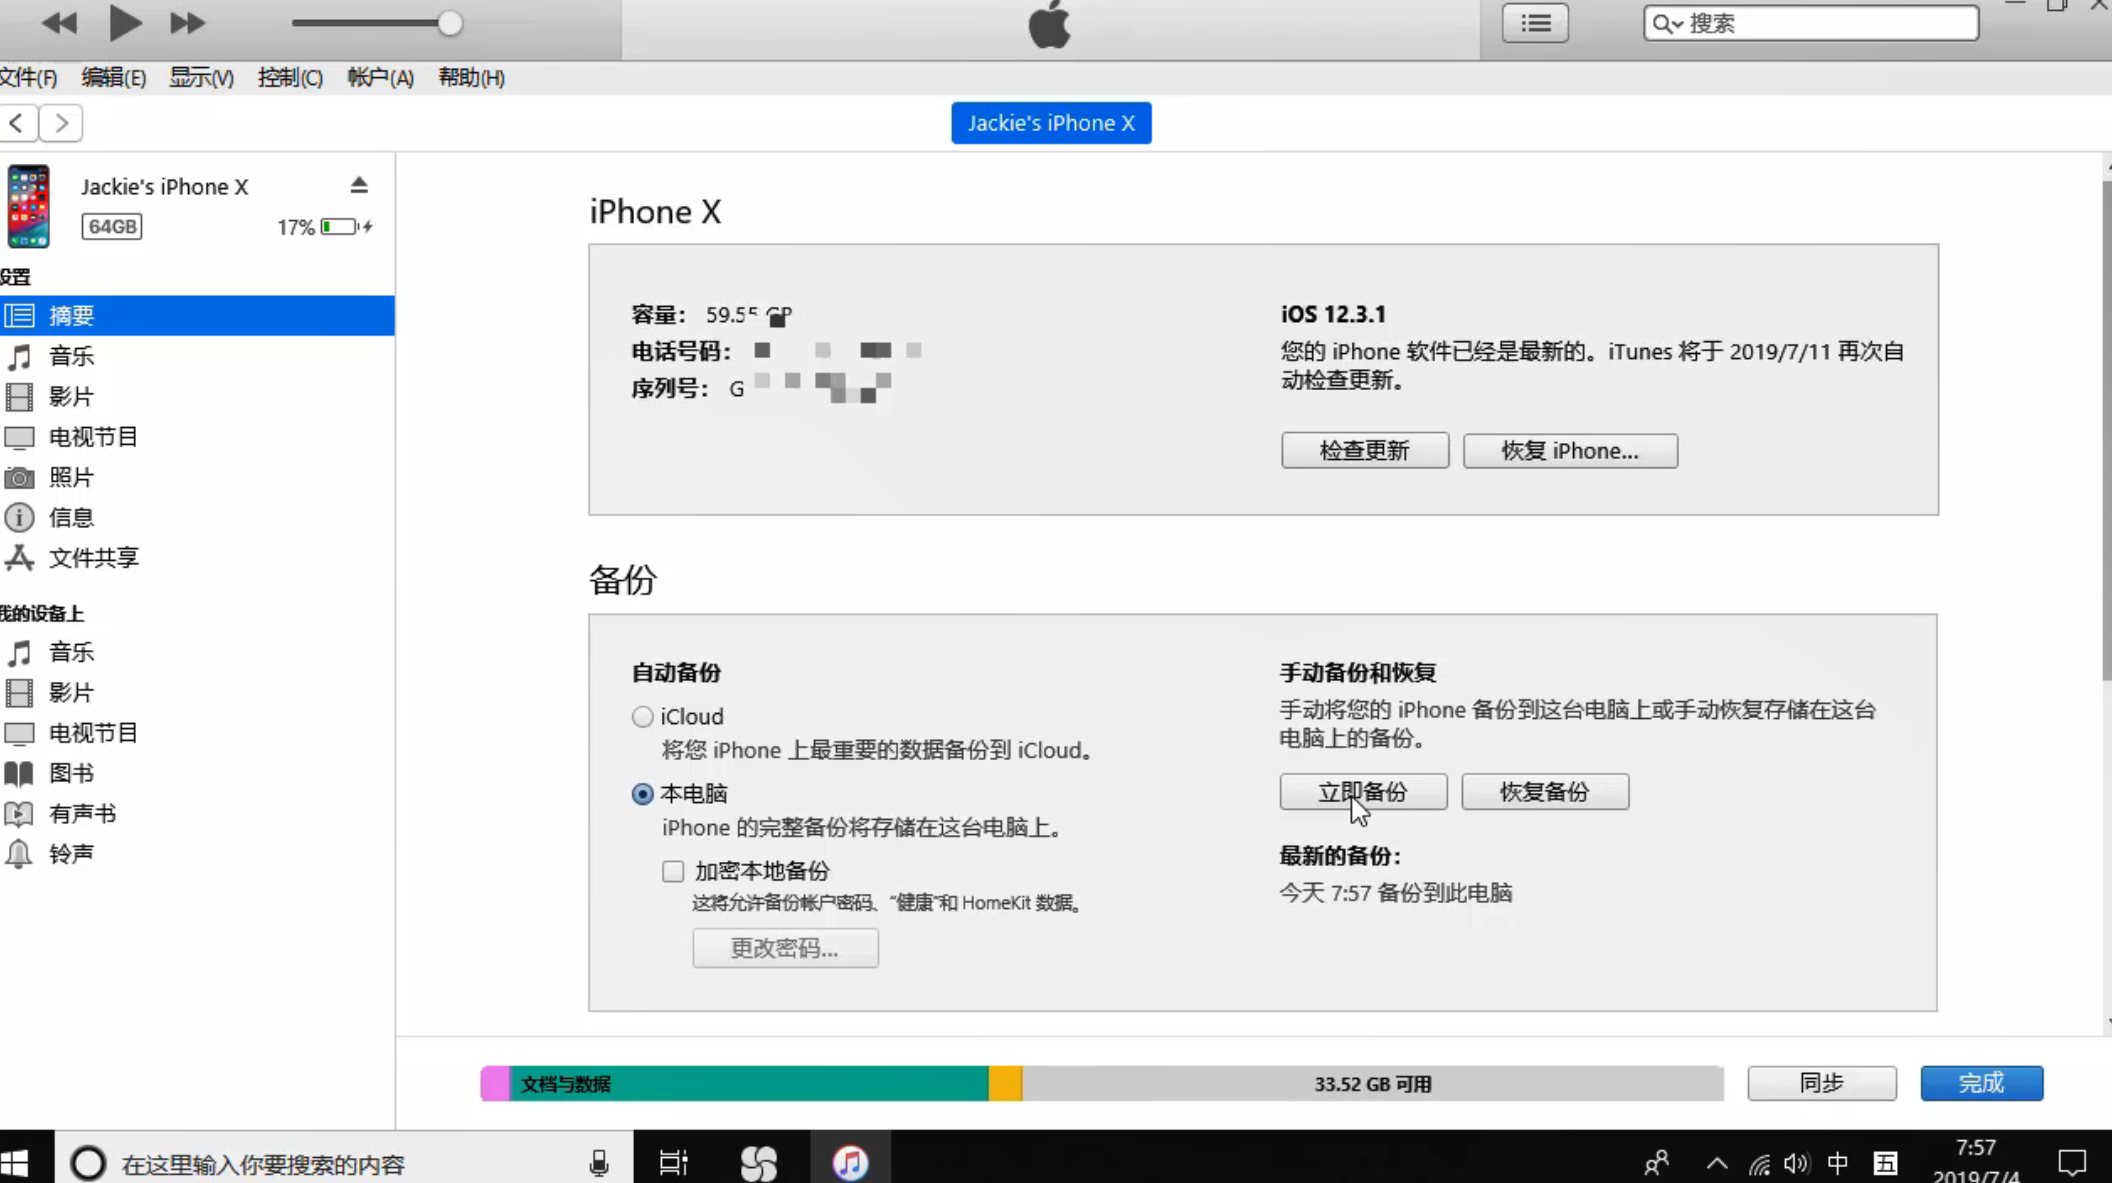Click the search magnifier dropdown icon

[x=1667, y=24]
